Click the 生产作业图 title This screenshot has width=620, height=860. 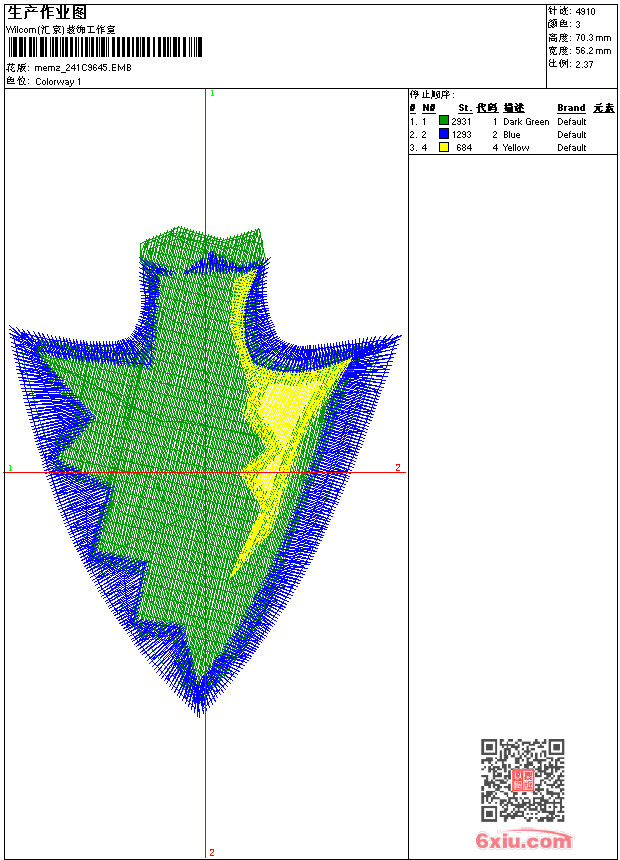coord(46,12)
